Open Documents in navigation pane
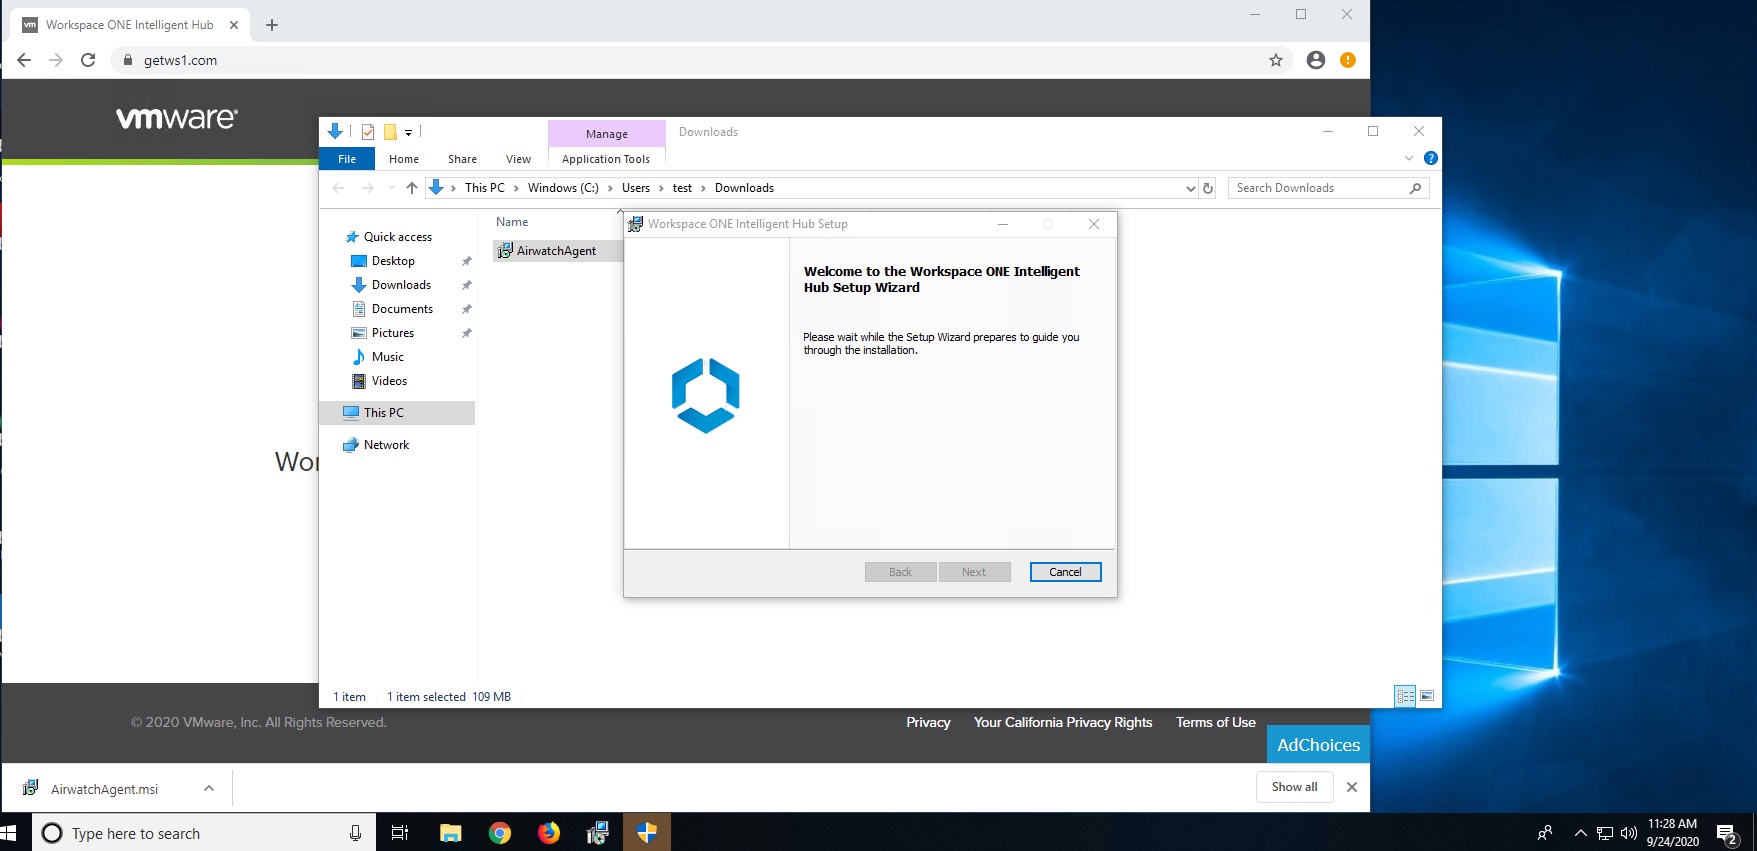Image resolution: width=1757 pixels, height=851 pixels. click(402, 309)
